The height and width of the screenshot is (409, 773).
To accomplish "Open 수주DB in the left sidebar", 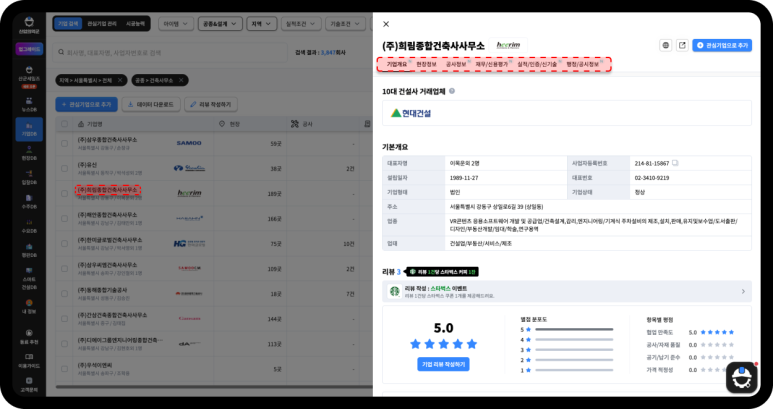I will click(29, 202).
